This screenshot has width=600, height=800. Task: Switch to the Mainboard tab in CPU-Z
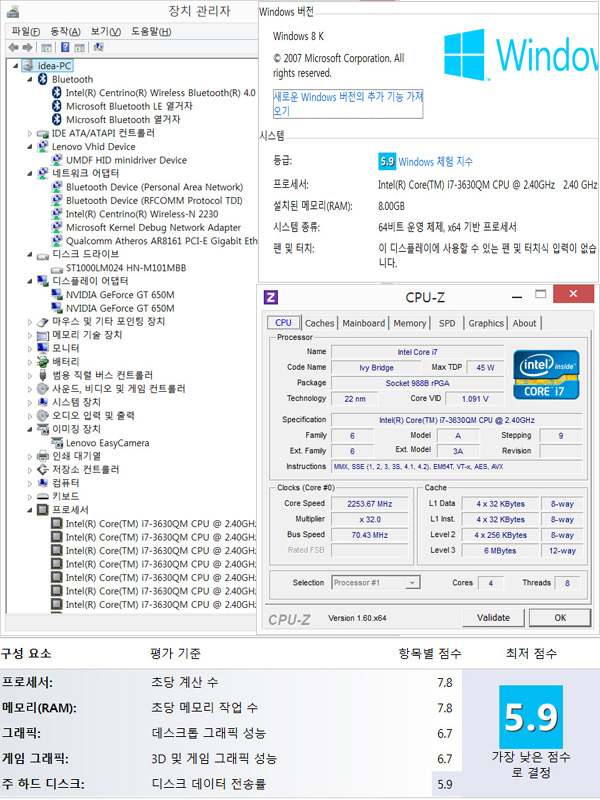[x=364, y=323]
